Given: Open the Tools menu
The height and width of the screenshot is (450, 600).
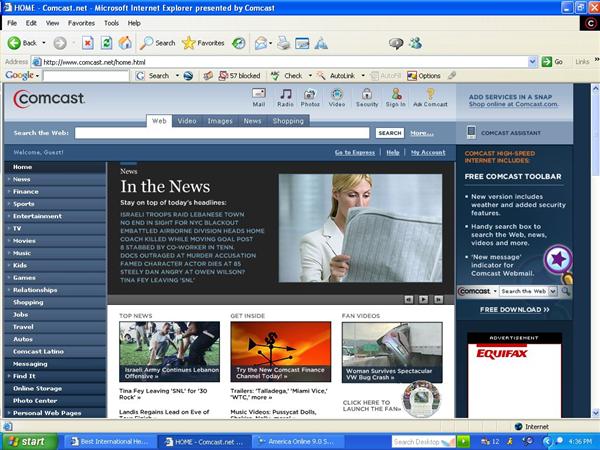Looking at the screenshot, I should point(111,23).
